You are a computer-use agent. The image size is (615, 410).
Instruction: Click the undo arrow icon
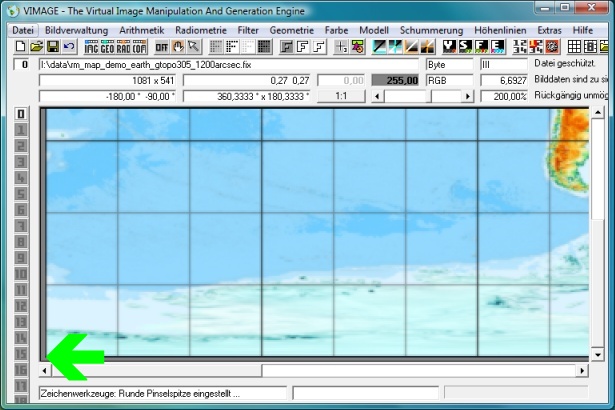coord(68,47)
